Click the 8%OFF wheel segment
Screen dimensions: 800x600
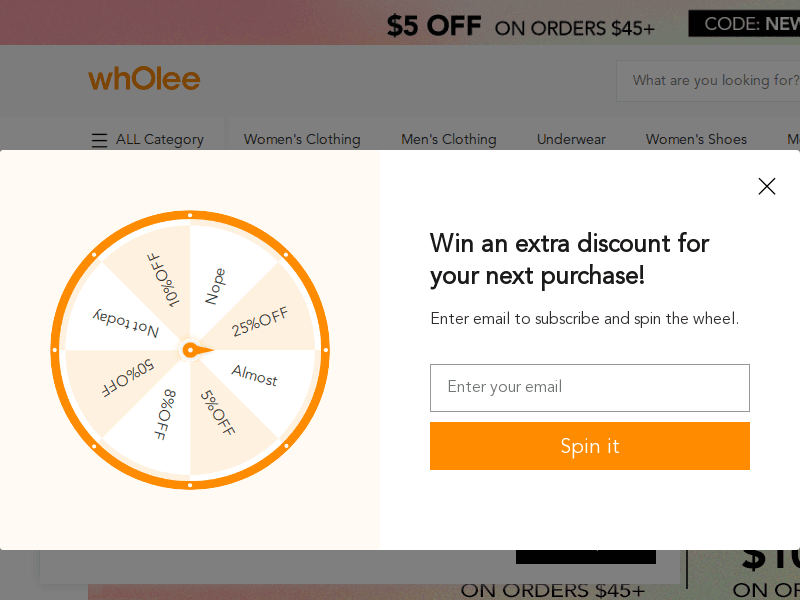coord(165,414)
